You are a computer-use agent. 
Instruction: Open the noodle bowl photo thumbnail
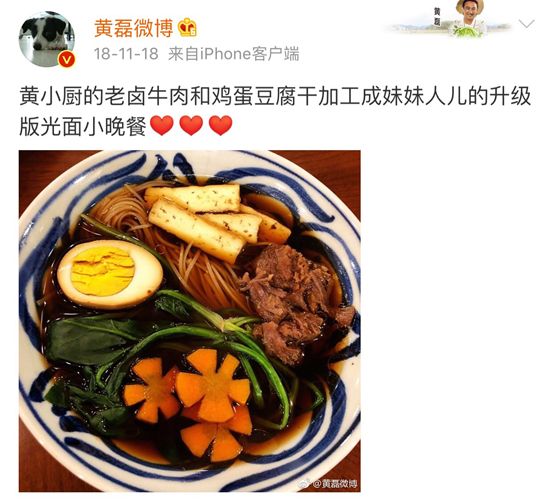190,321
